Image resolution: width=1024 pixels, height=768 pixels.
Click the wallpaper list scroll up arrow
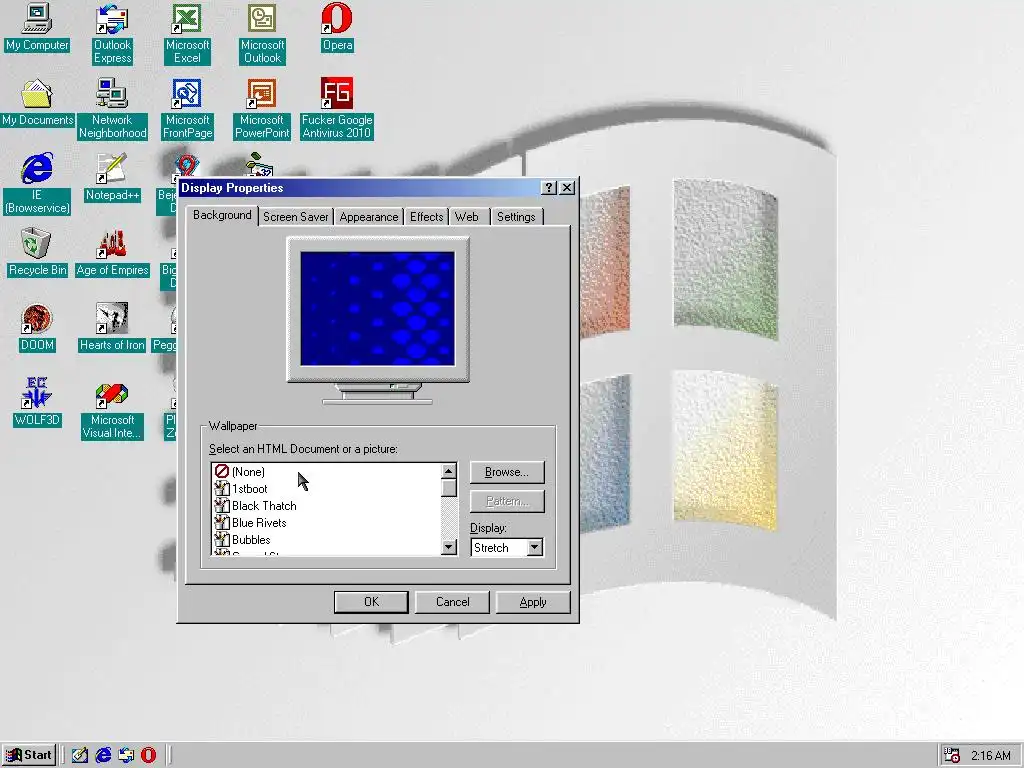tap(449, 472)
